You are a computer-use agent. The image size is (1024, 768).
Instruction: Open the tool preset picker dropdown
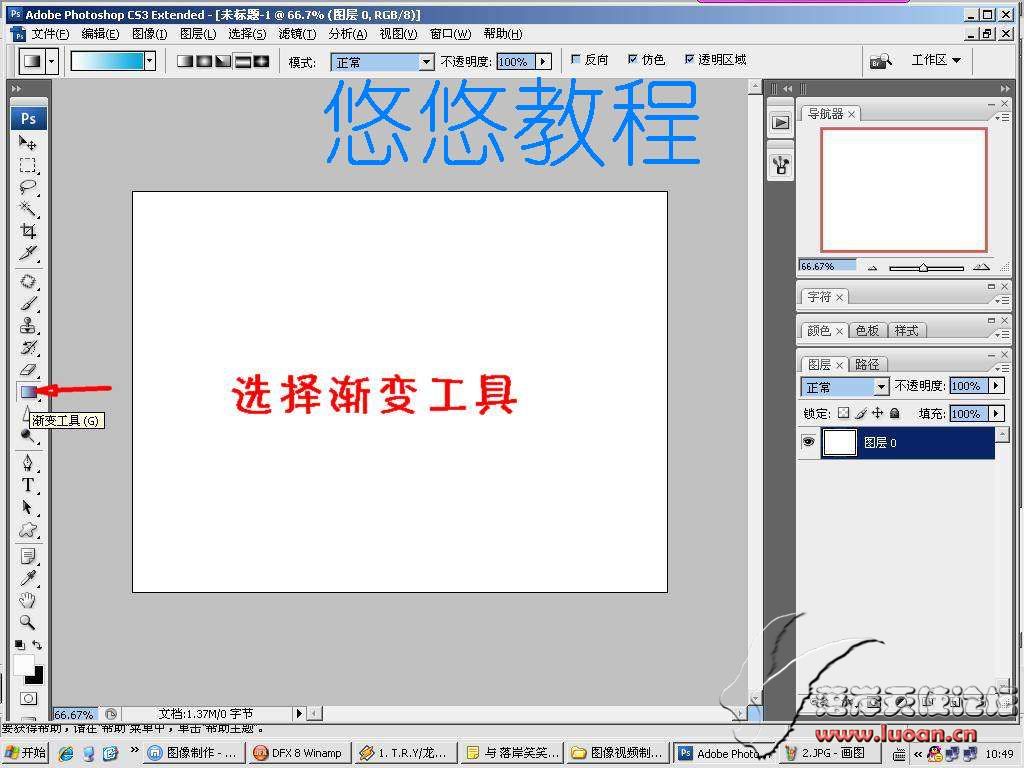[52, 62]
